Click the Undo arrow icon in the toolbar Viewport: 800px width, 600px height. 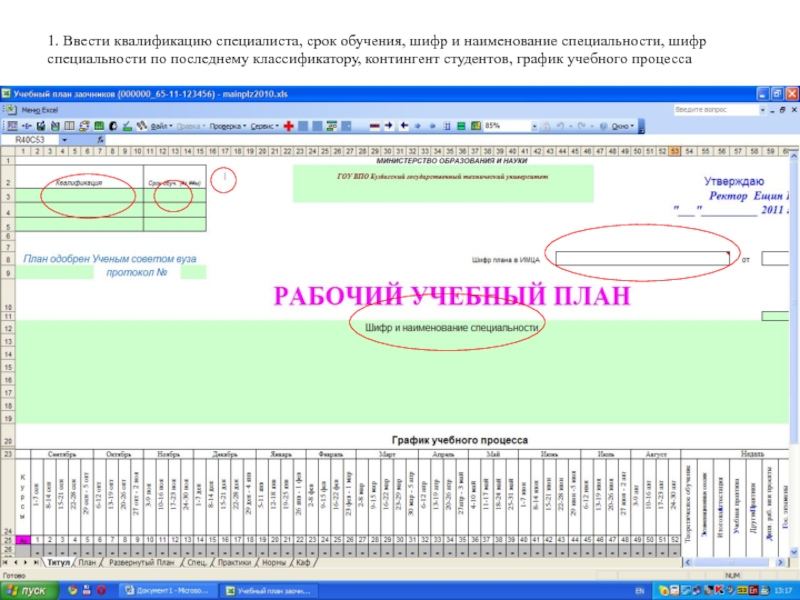(560, 126)
